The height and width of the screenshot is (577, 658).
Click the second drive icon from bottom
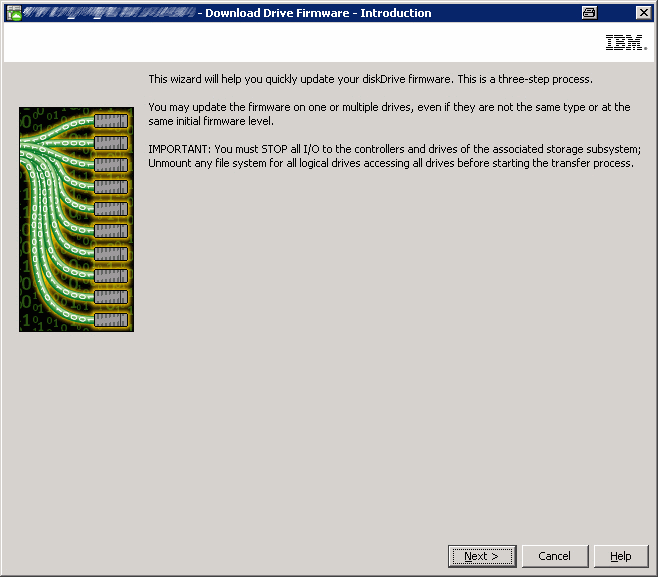[x=111, y=298]
